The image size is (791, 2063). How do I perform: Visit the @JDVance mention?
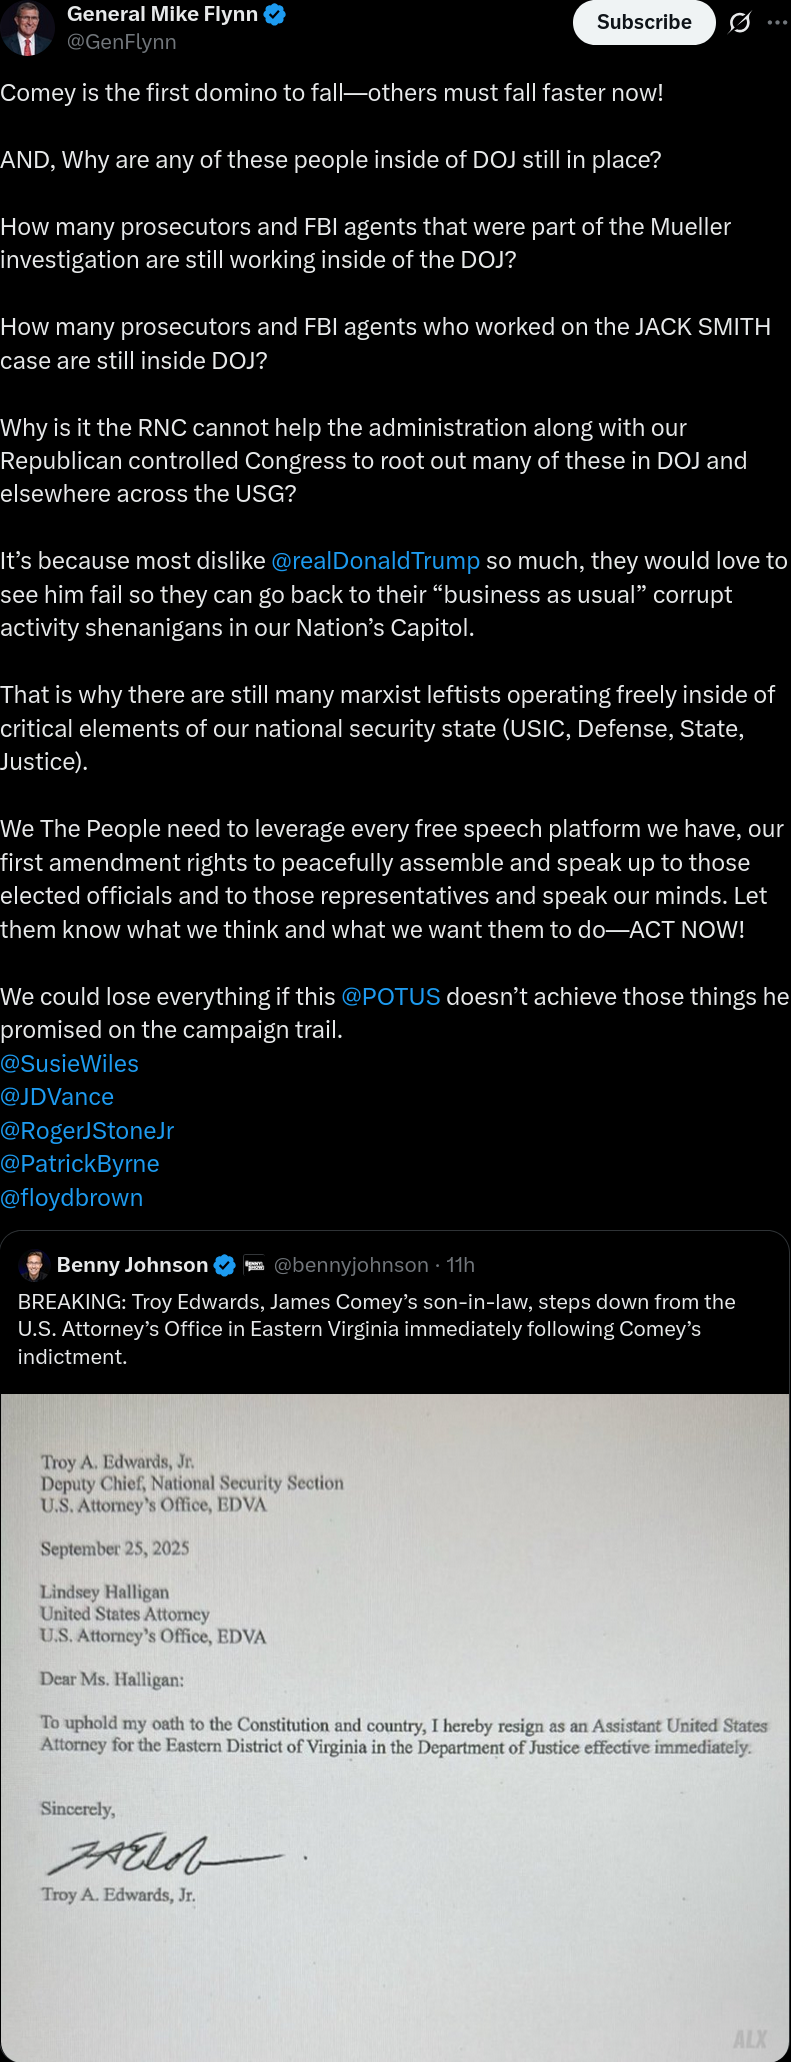pos(57,1097)
